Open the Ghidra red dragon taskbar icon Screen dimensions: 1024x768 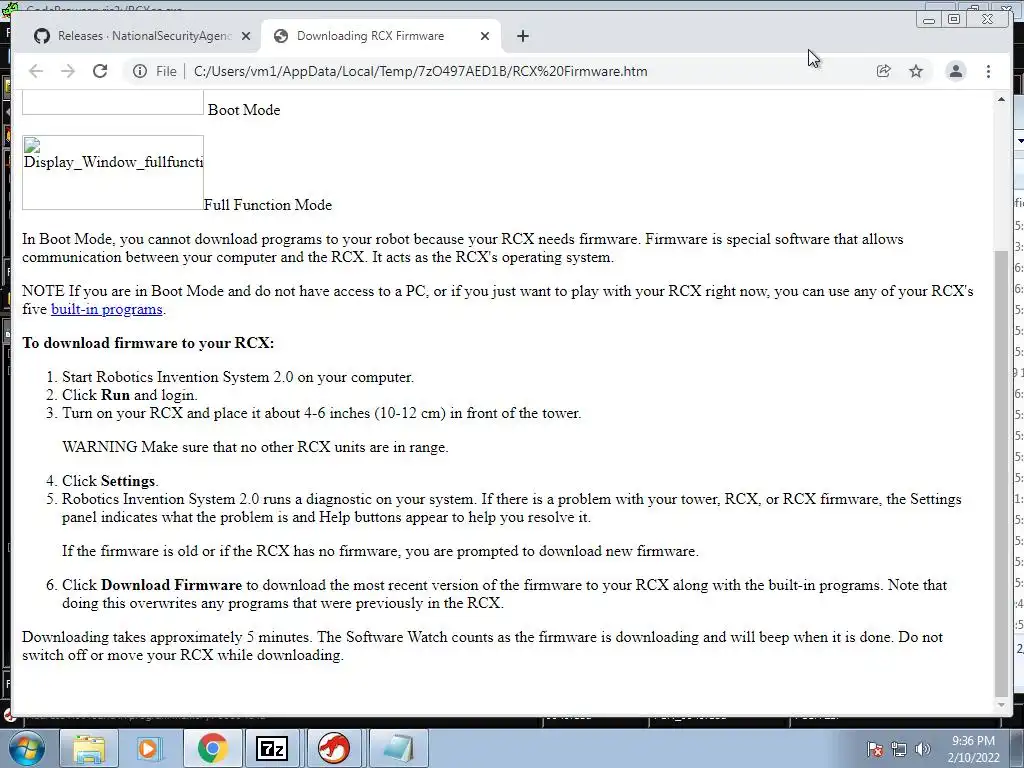[x=334, y=748]
